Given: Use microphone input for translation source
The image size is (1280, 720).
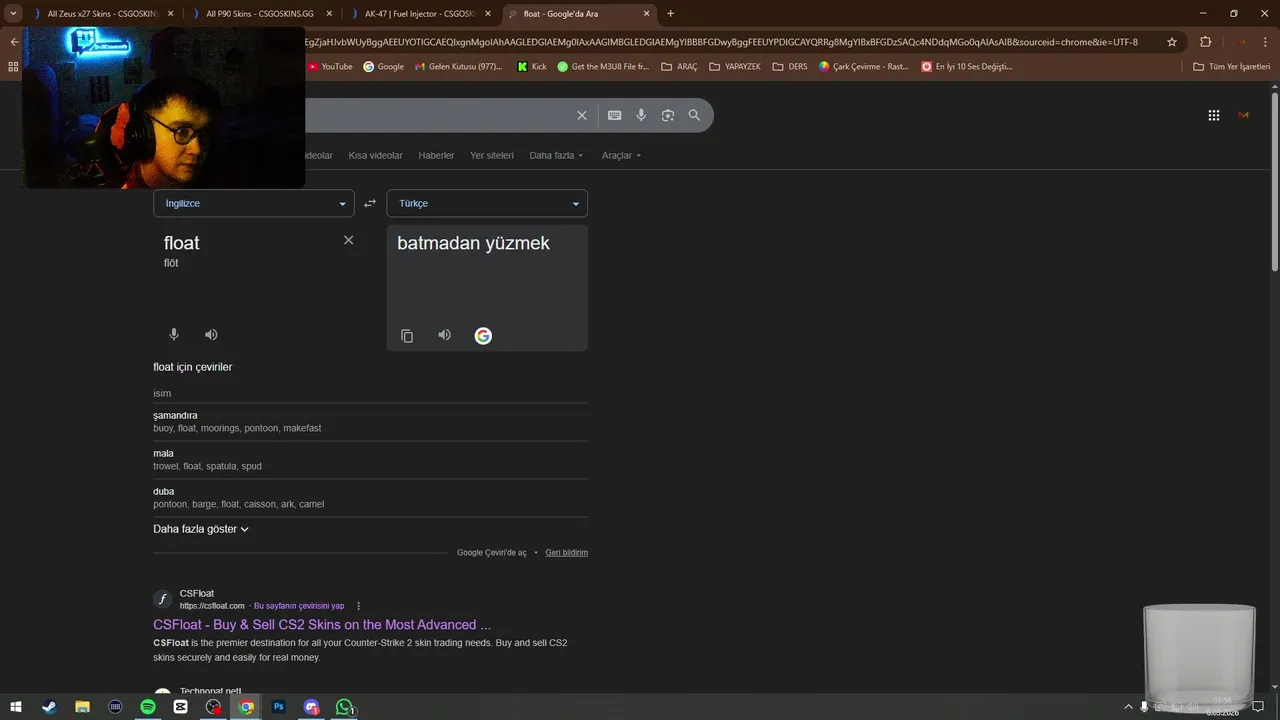Looking at the screenshot, I should click(x=174, y=335).
